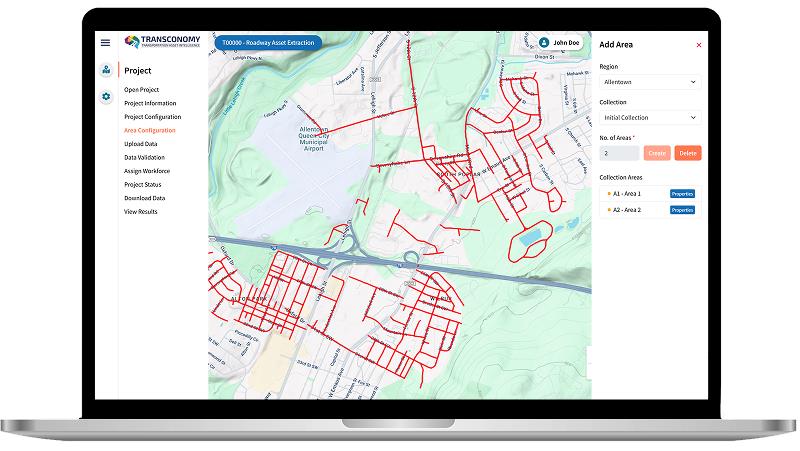
Task: Click the project map sidebar icon
Action: click(x=105, y=70)
